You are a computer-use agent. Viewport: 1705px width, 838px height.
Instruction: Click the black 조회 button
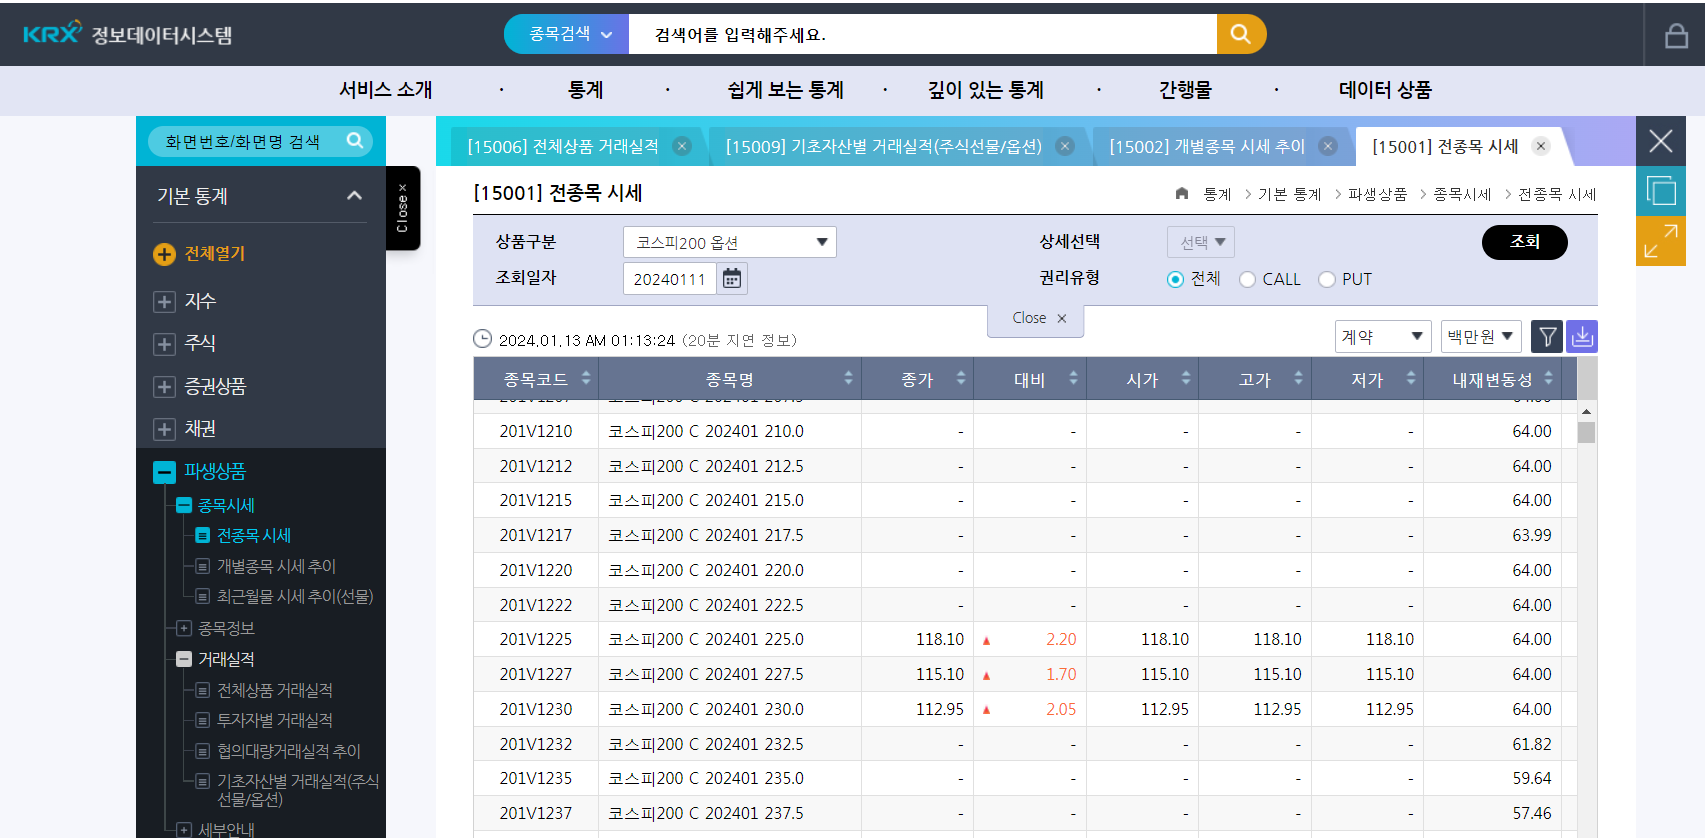pyautogui.click(x=1525, y=242)
